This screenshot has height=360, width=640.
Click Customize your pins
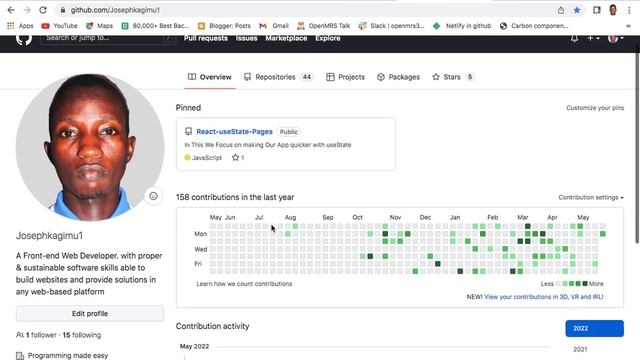(x=595, y=108)
